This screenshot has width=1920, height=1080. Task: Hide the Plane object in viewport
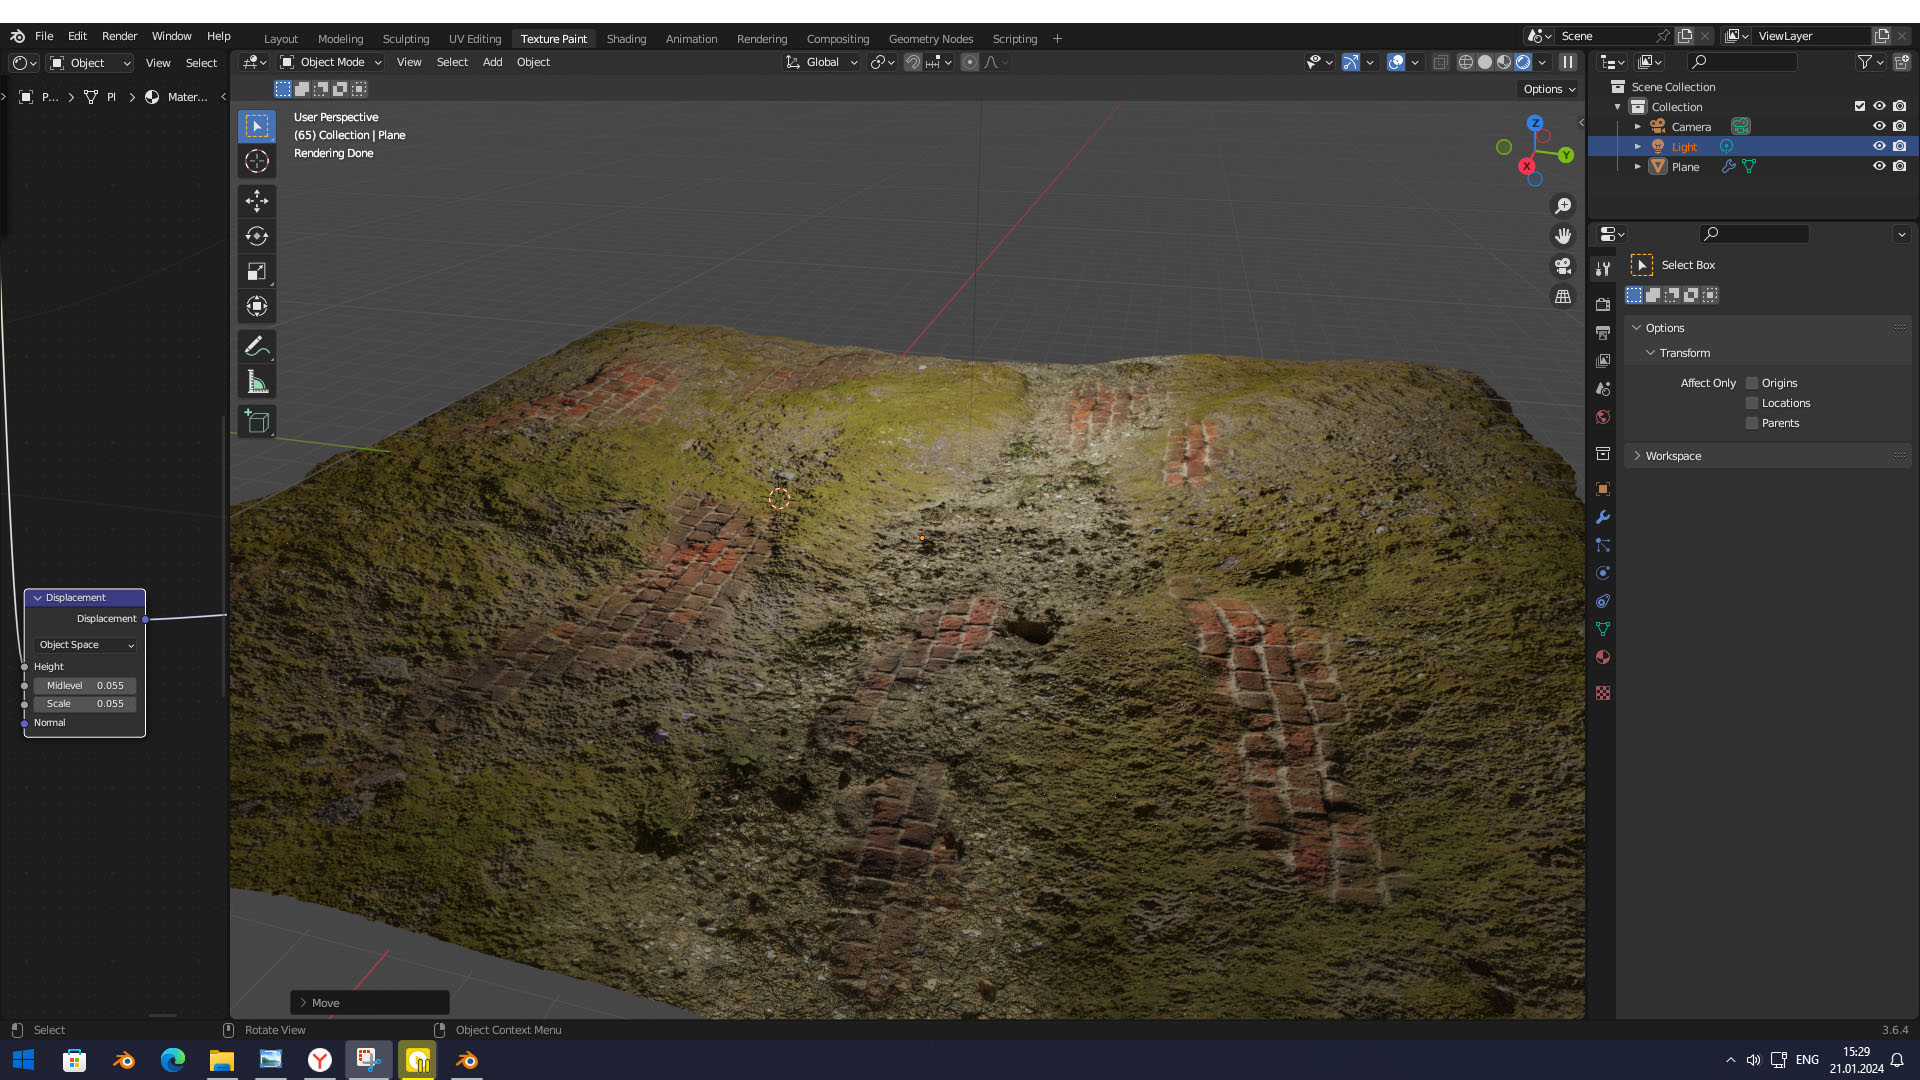pyautogui.click(x=1879, y=166)
